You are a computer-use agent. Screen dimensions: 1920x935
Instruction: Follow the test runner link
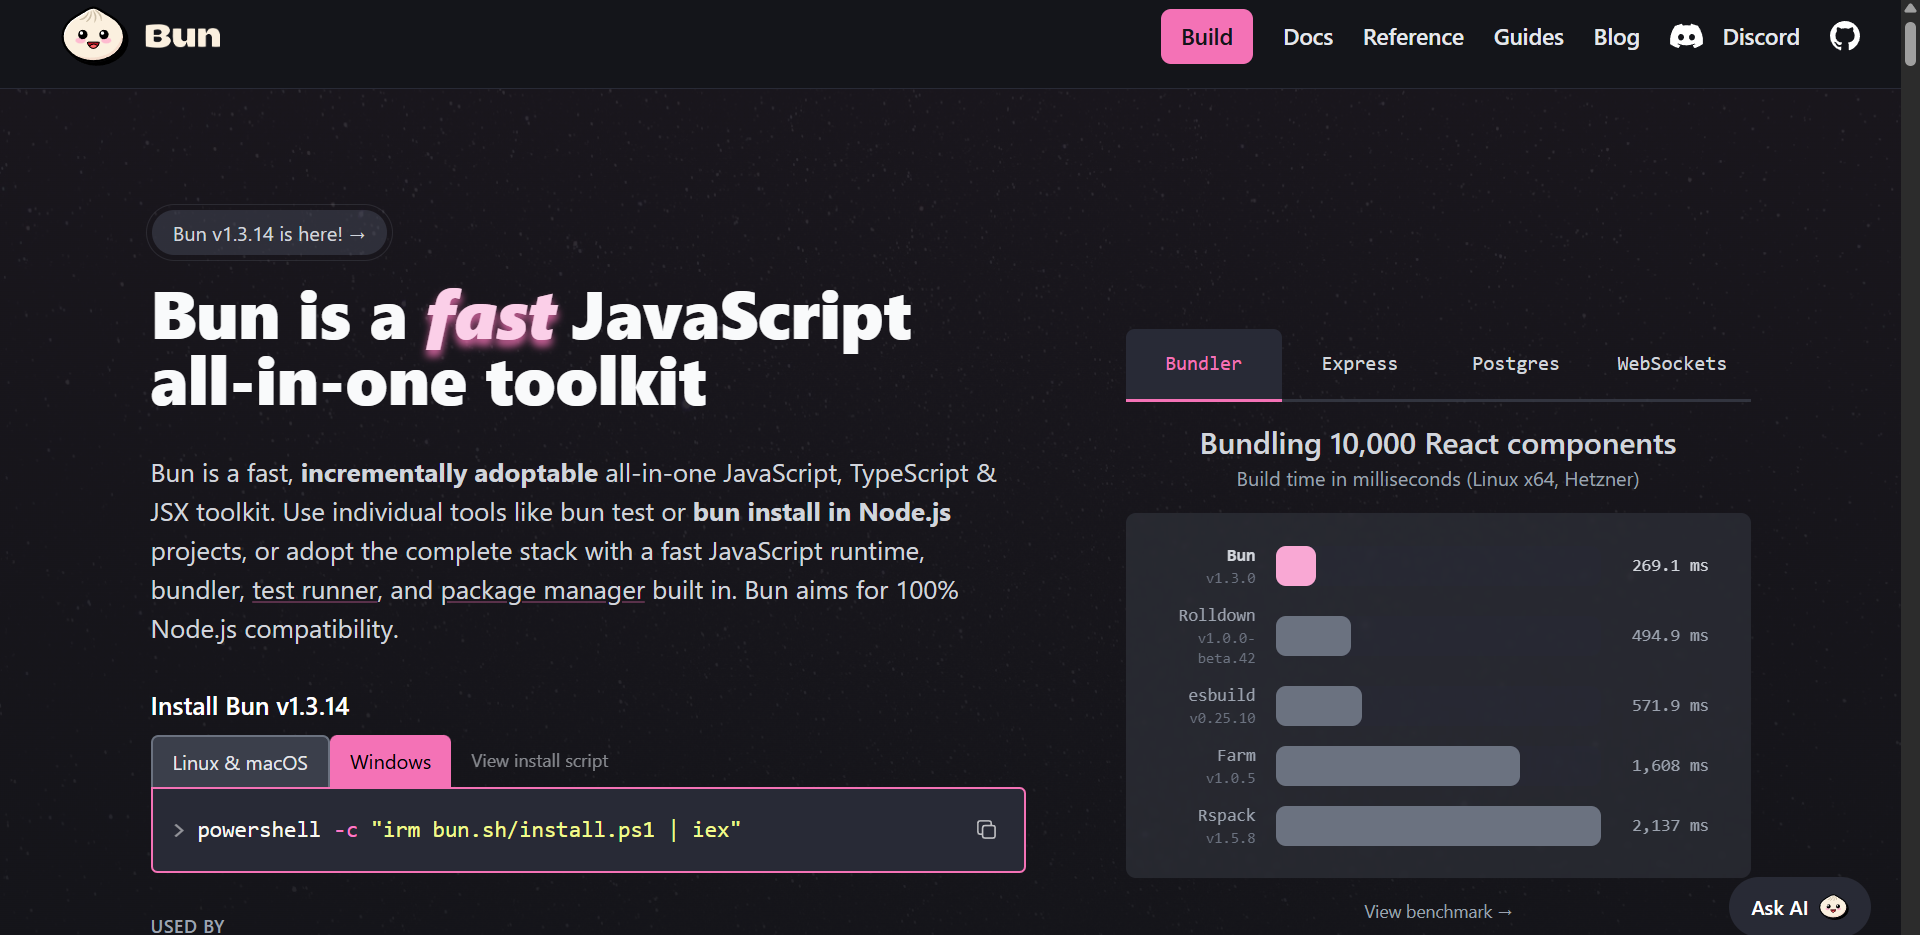coord(315,590)
